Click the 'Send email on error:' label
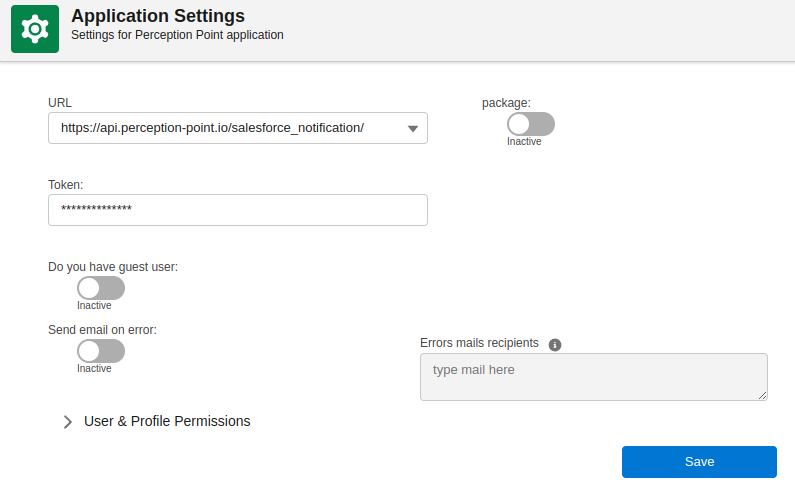Screen dimensions: 795x498 [102, 329]
